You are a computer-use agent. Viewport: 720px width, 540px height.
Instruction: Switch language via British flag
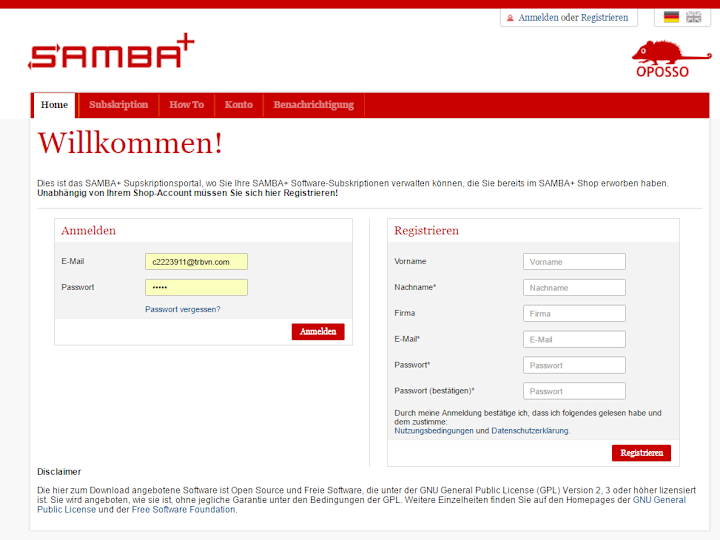[693, 17]
